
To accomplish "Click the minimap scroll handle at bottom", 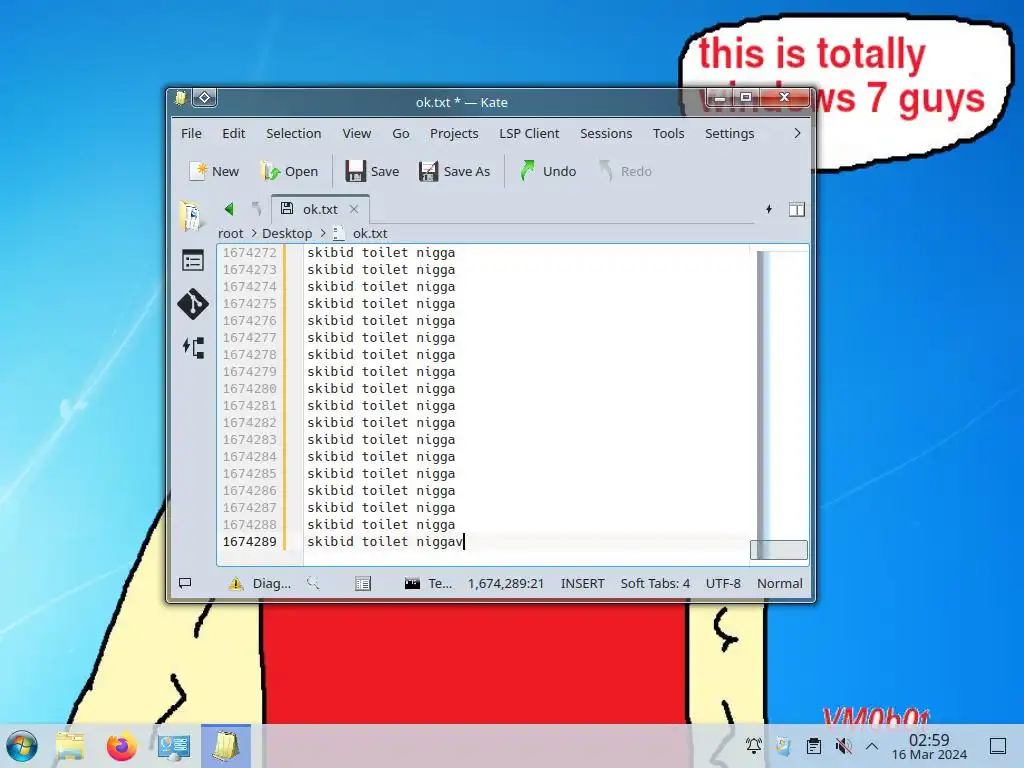I will click(x=778, y=550).
